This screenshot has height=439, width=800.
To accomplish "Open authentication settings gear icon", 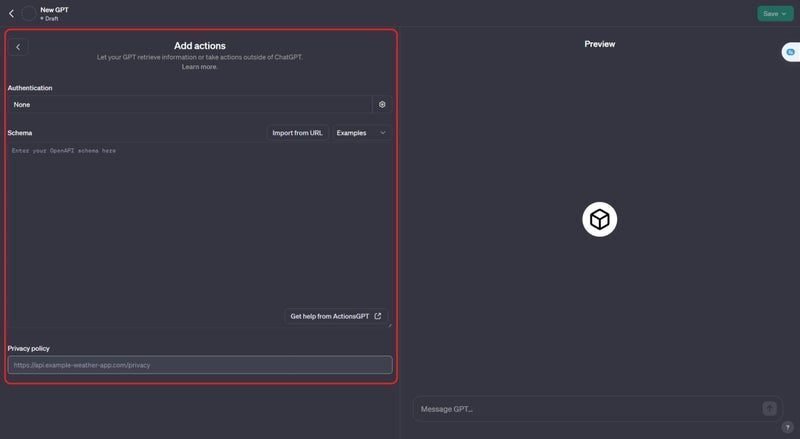I will coord(382,105).
